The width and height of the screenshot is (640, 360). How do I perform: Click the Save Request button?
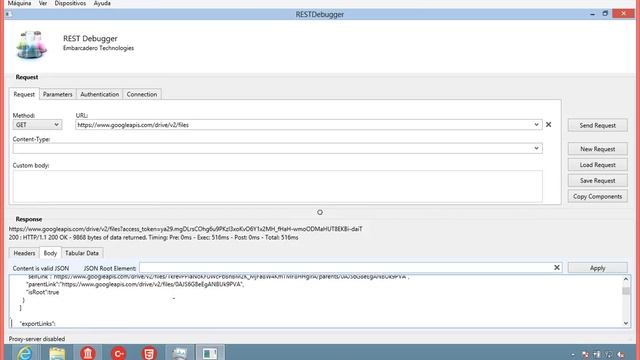[x=598, y=180]
